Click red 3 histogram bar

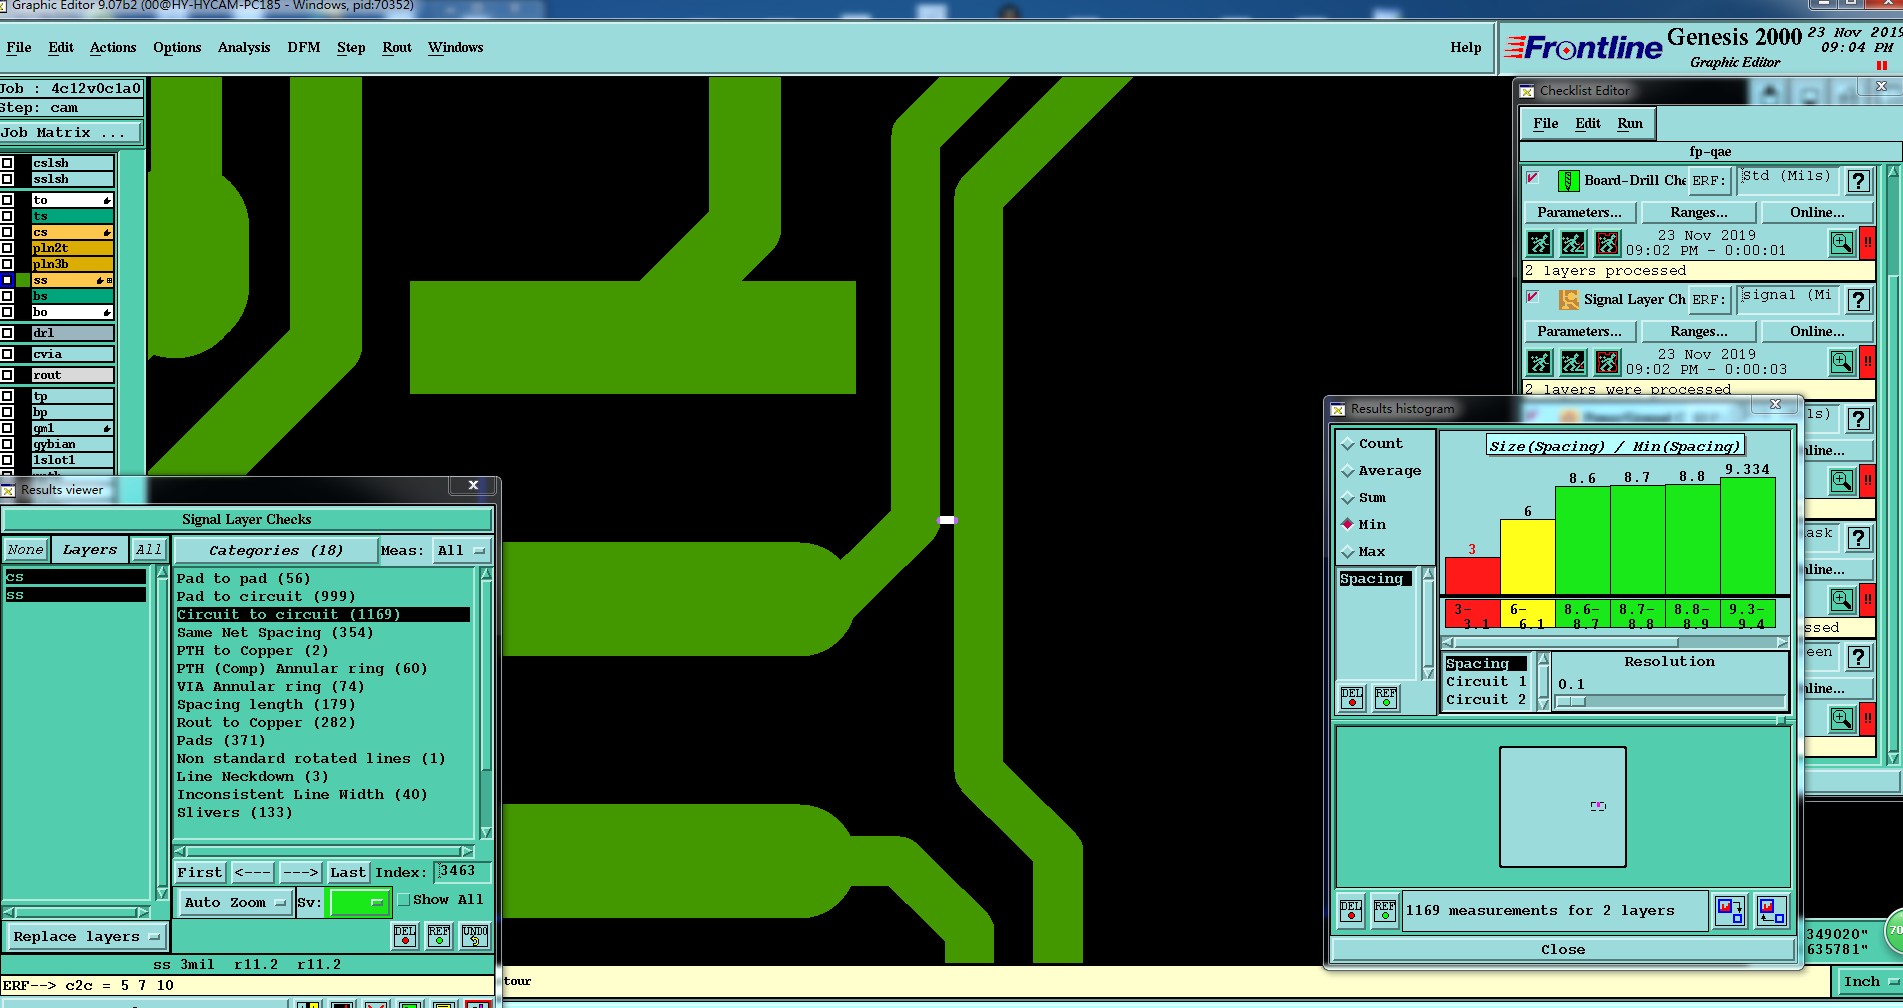point(1472,575)
